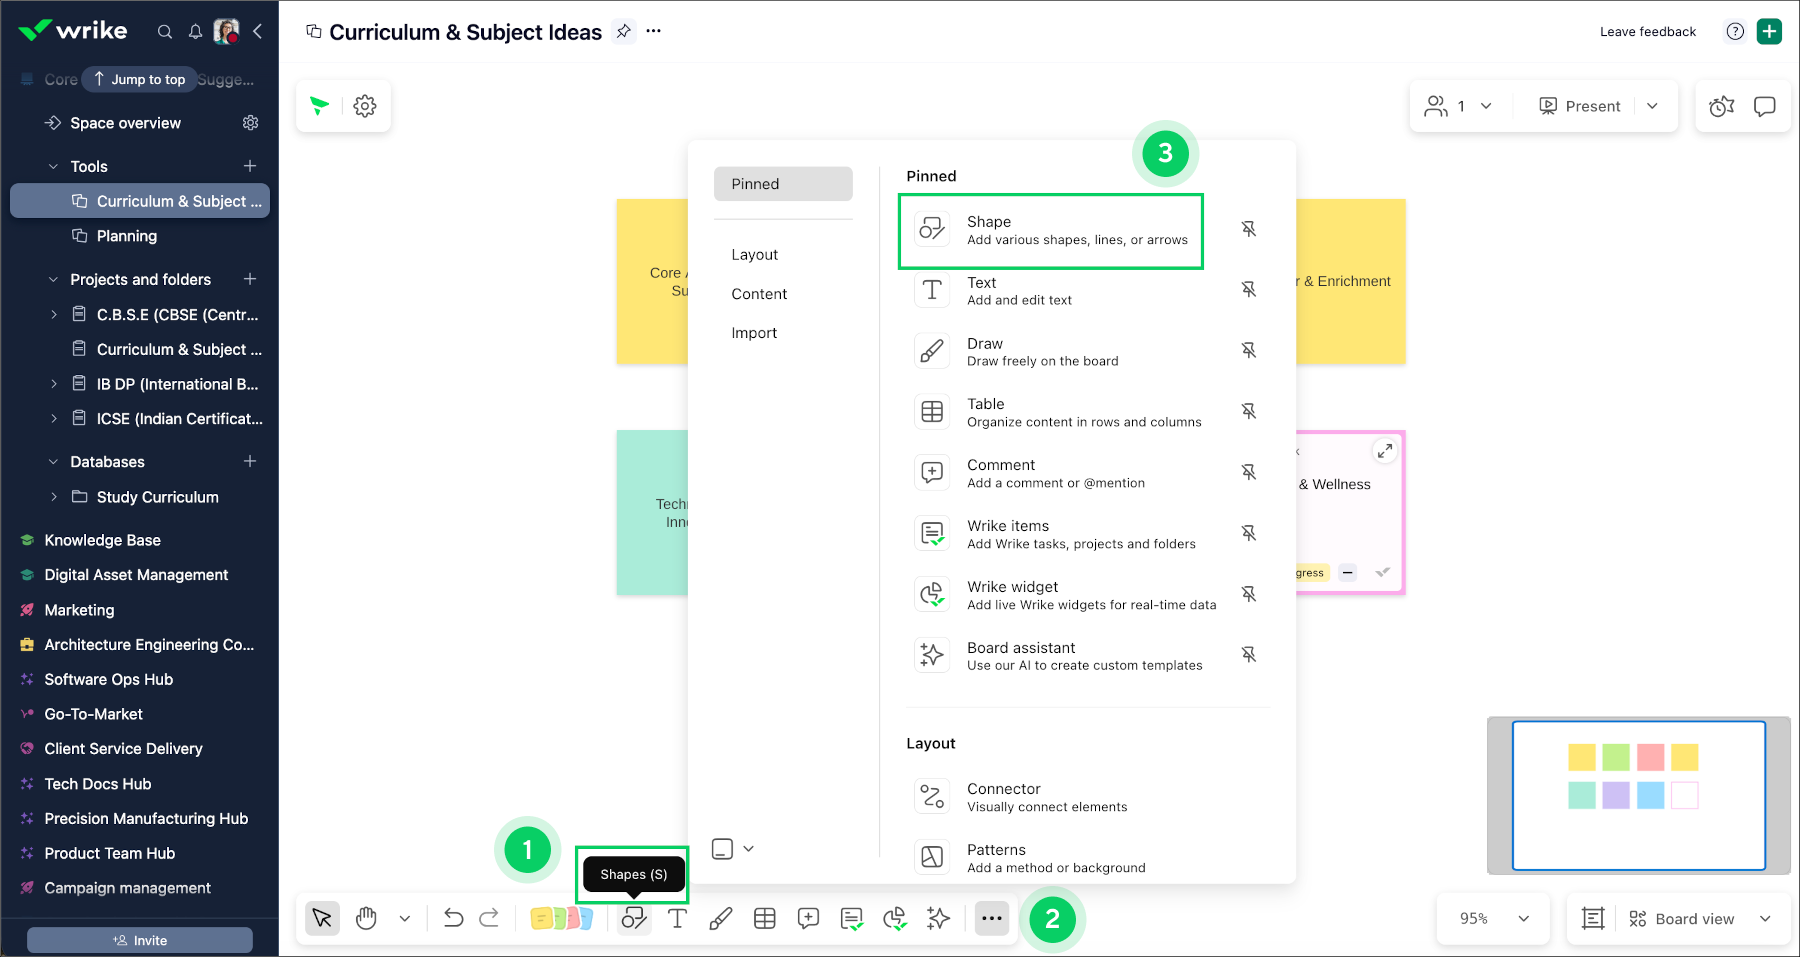Open Space overview settings gear
Viewport: 1800px width, 957px height.
(250, 123)
